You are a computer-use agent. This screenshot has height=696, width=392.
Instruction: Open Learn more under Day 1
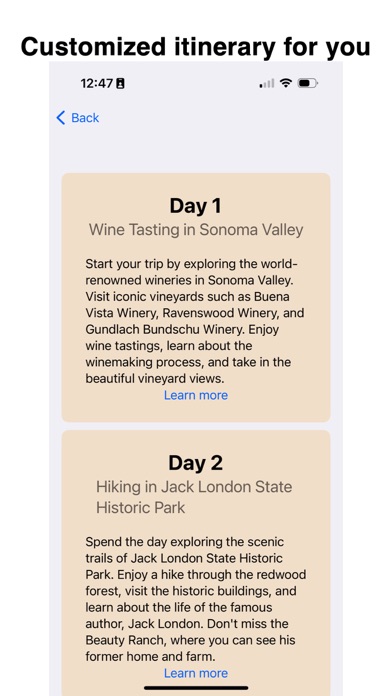pos(196,395)
